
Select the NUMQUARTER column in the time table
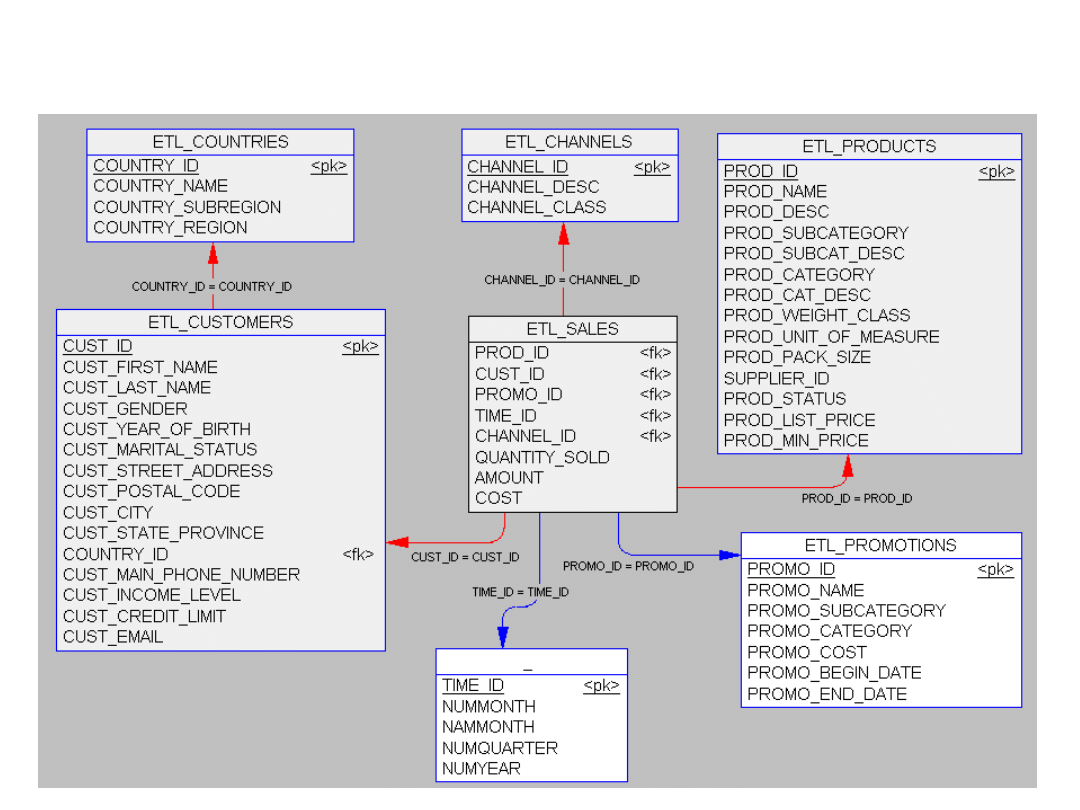pos(500,748)
